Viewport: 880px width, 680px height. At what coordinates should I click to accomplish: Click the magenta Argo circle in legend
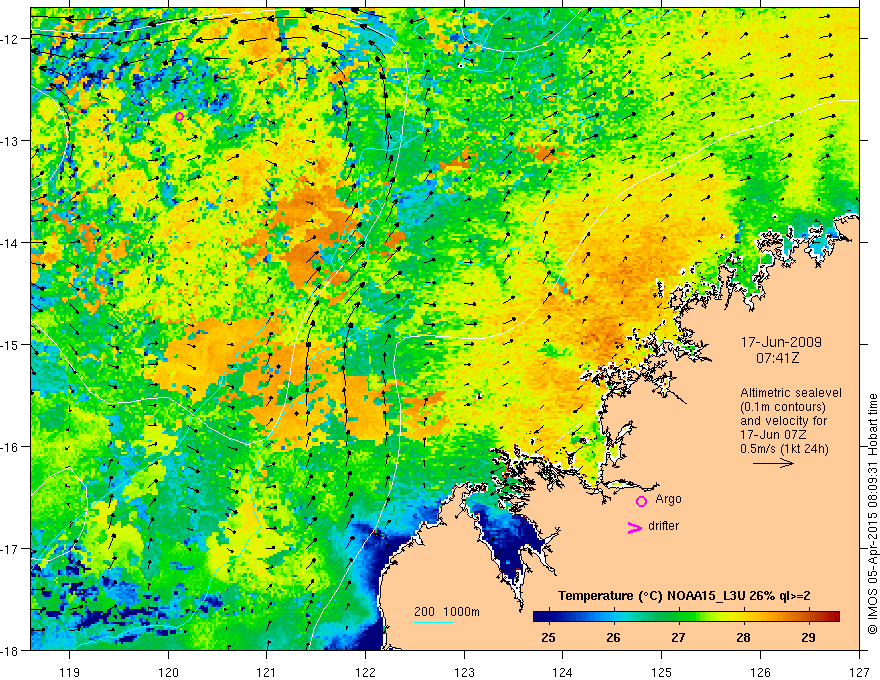click(x=641, y=502)
